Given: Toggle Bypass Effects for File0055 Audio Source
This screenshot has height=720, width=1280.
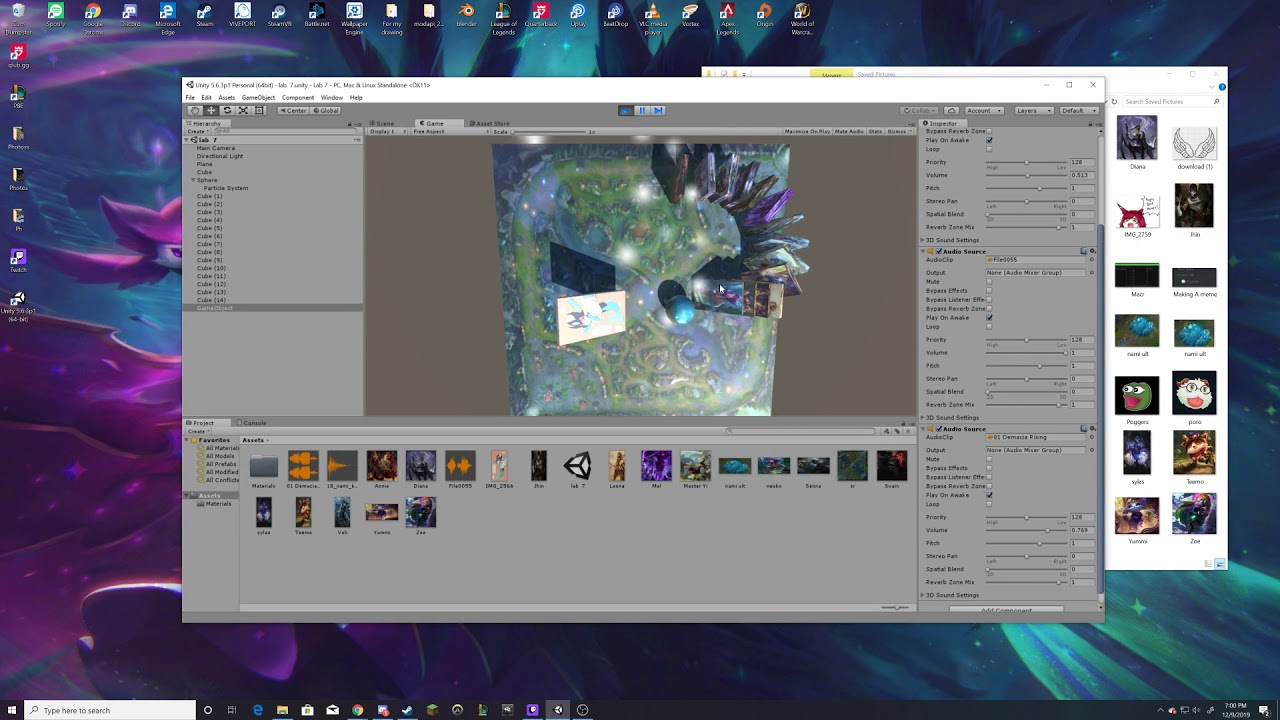Looking at the screenshot, I should (989, 291).
